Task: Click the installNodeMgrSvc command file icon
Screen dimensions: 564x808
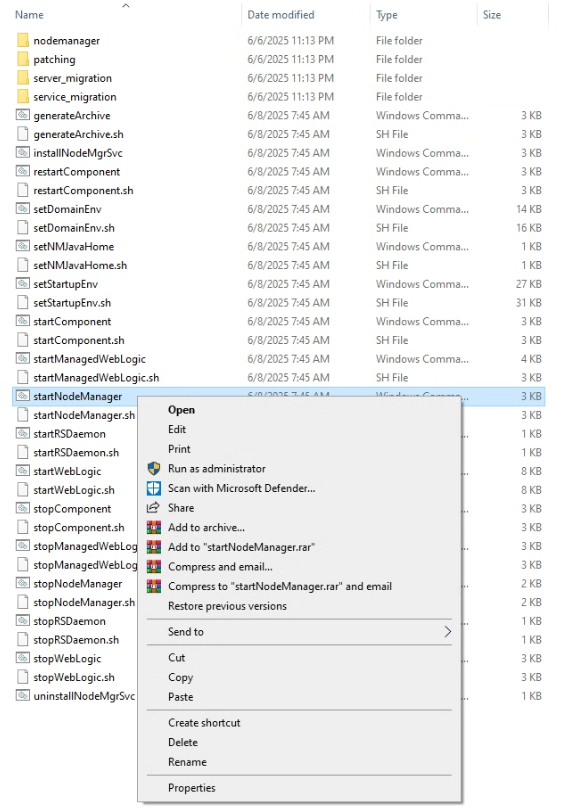Action: click(23, 153)
